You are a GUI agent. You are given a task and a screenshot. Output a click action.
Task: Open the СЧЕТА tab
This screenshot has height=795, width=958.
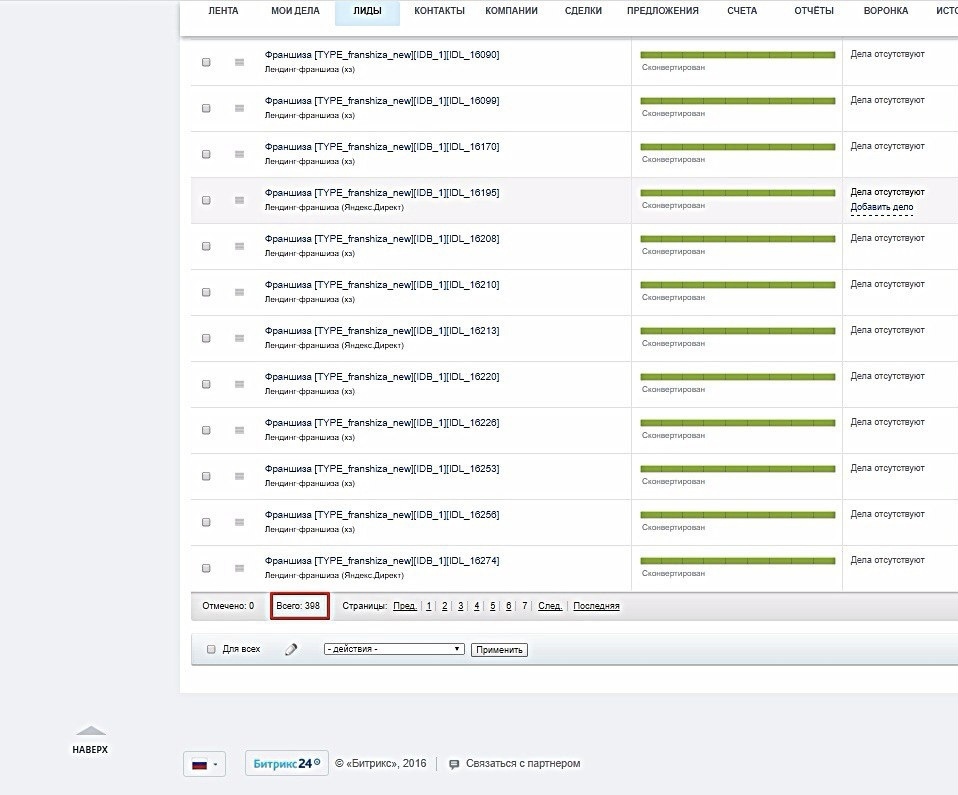click(x=742, y=10)
